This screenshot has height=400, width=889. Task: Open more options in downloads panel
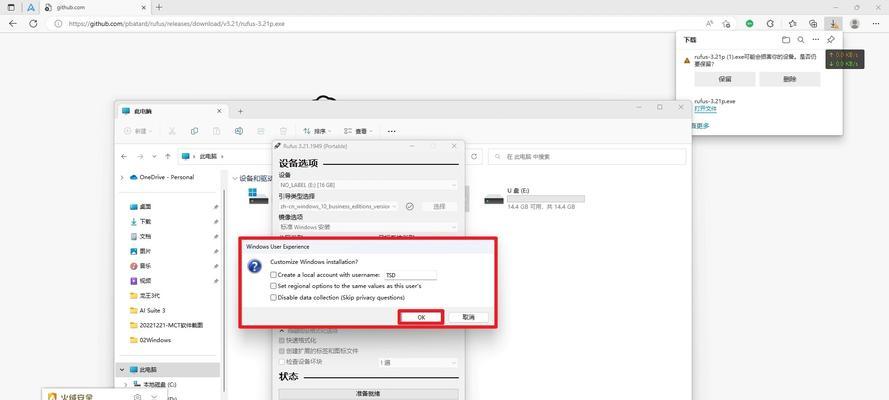click(x=816, y=40)
